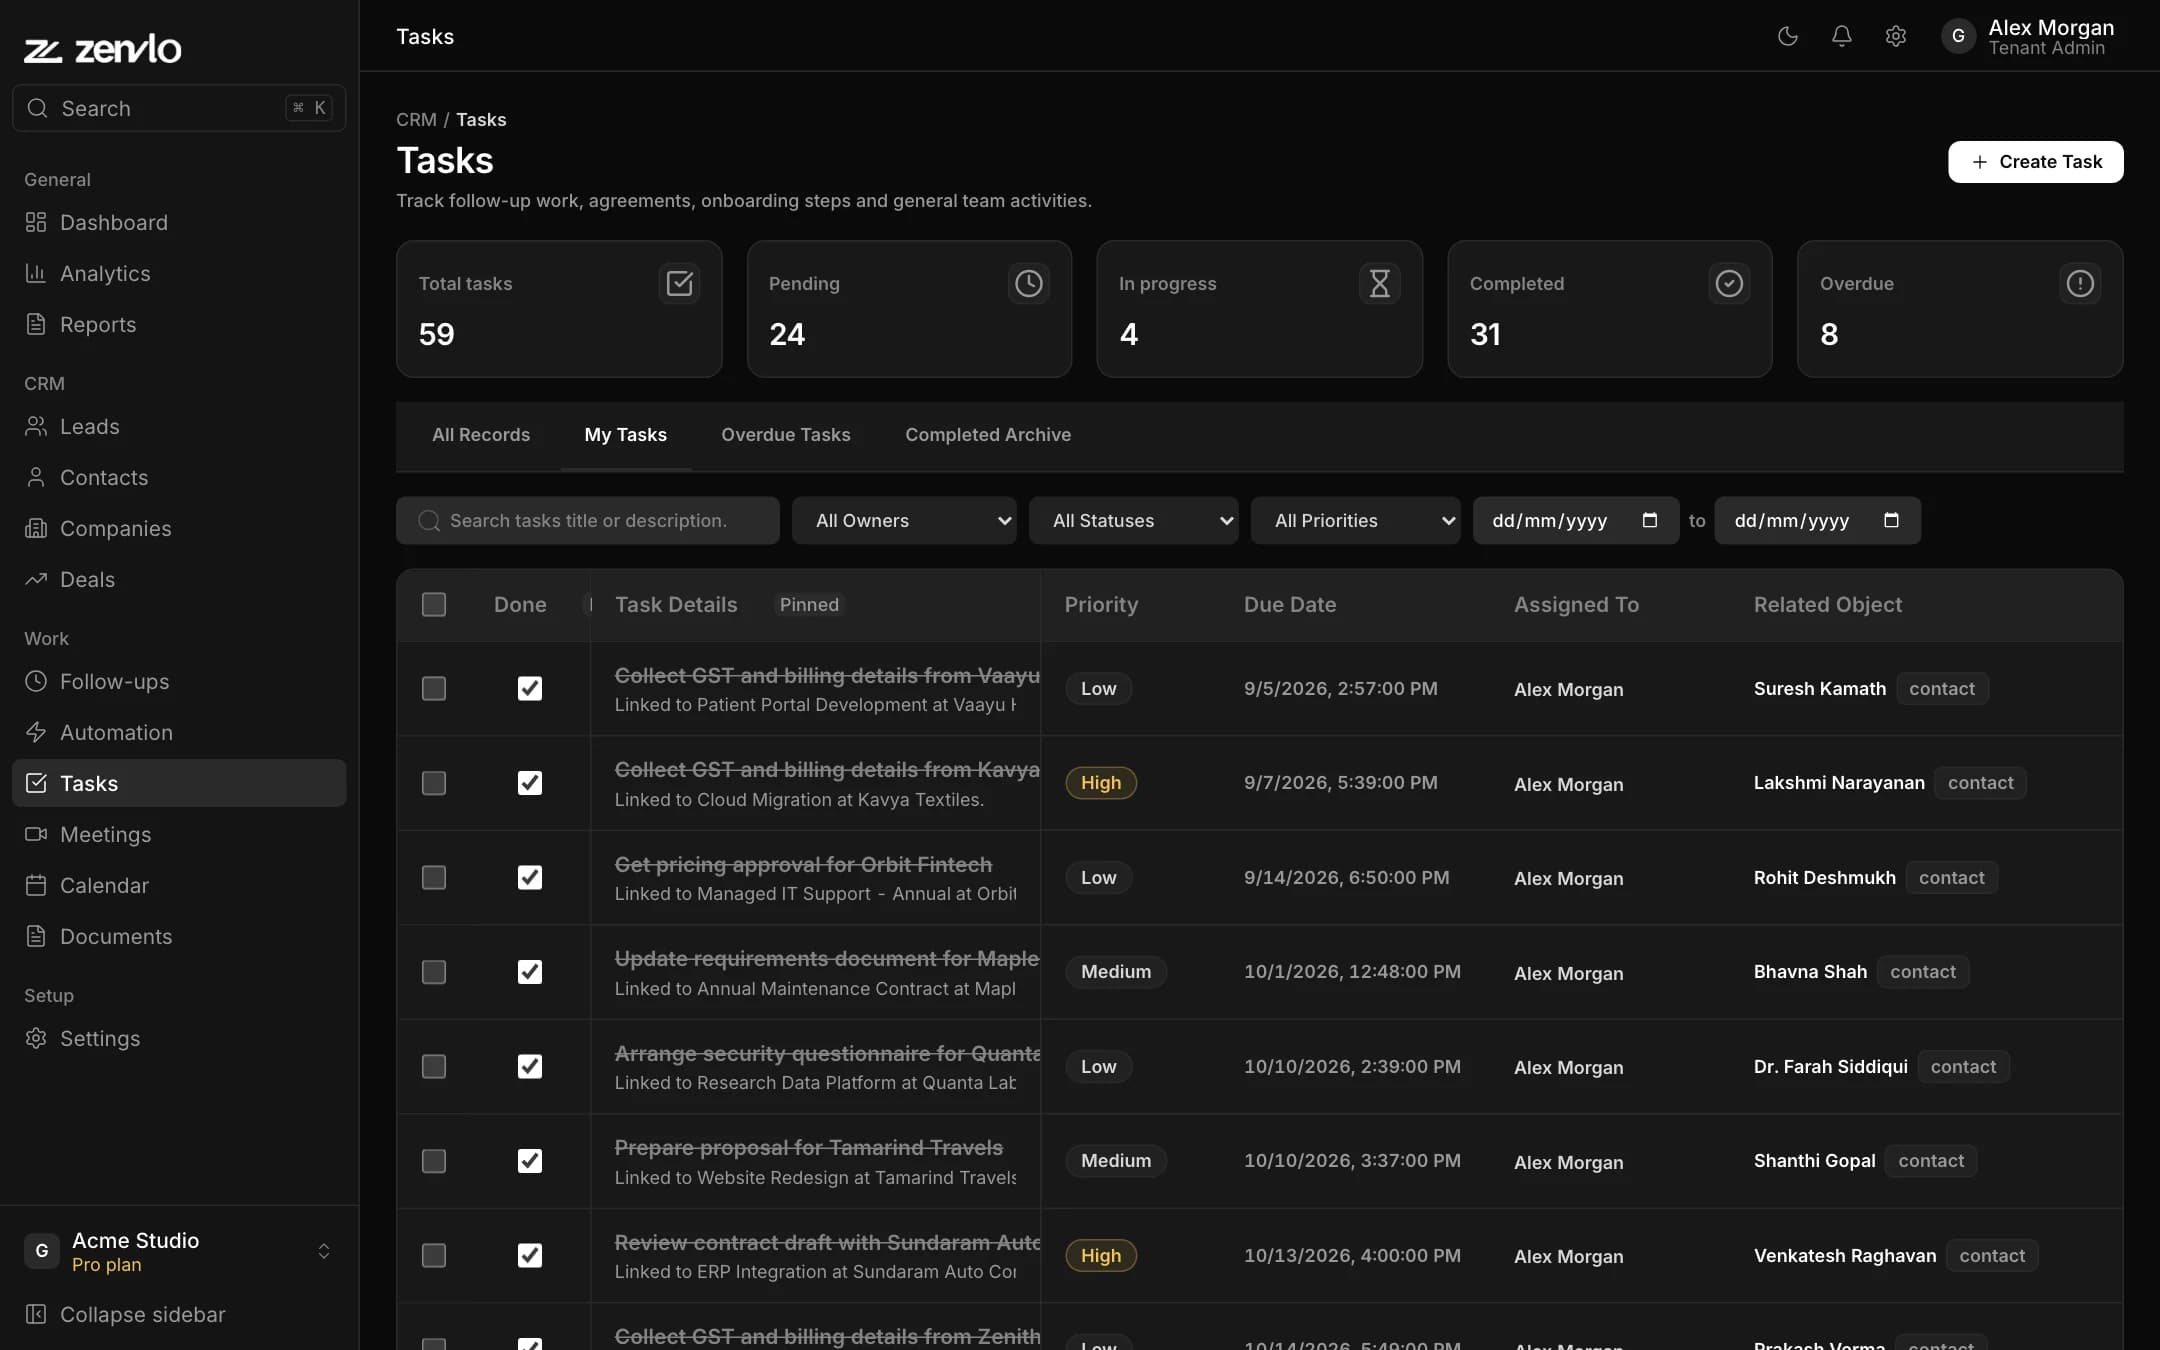Click the Assigned To column header
The image size is (2160, 1350).
1575,604
